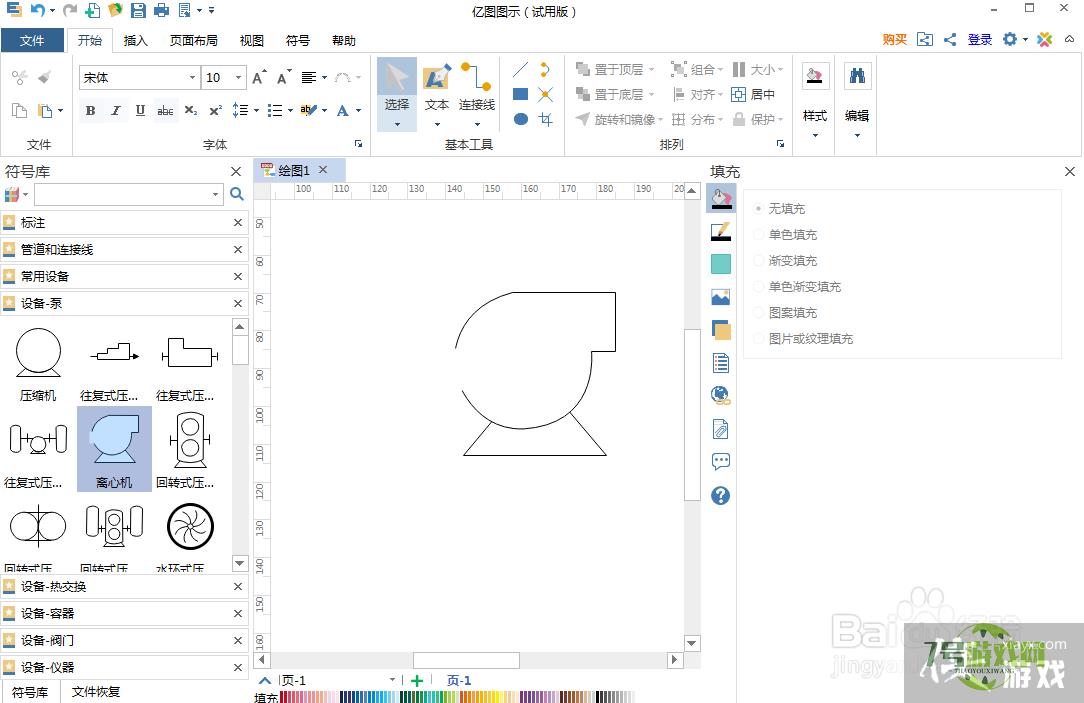Click the Save disk icon
Image resolution: width=1084 pixels, height=703 pixels.
138,10
